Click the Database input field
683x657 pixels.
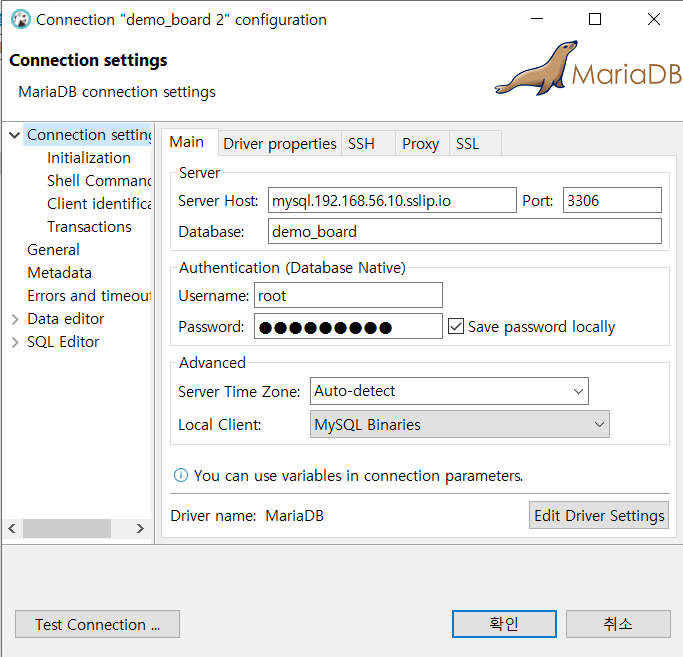[x=465, y=231]
